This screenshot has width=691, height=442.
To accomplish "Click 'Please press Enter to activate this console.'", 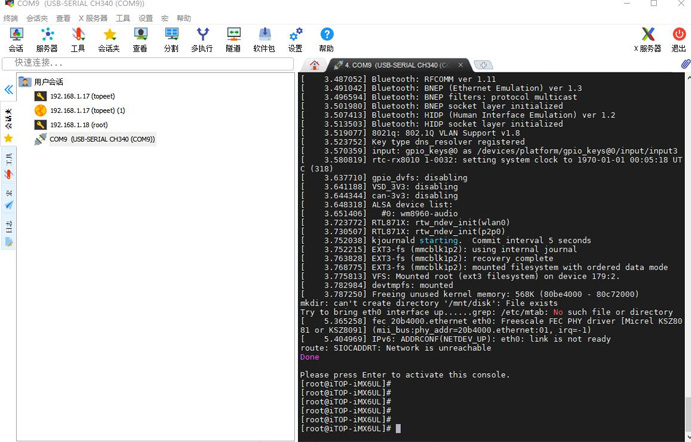I will pos(405,375).
